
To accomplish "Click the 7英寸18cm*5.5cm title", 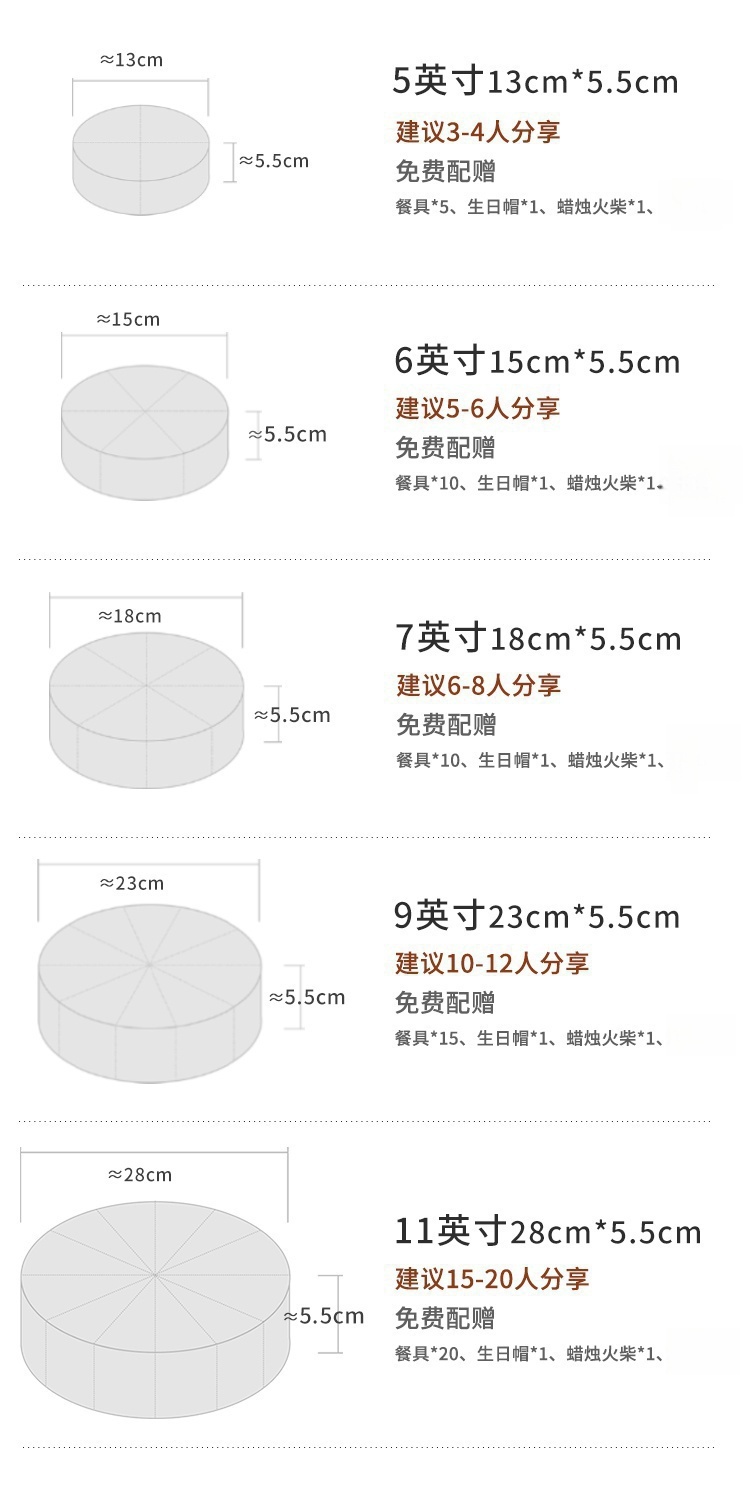I will point(538,638).
